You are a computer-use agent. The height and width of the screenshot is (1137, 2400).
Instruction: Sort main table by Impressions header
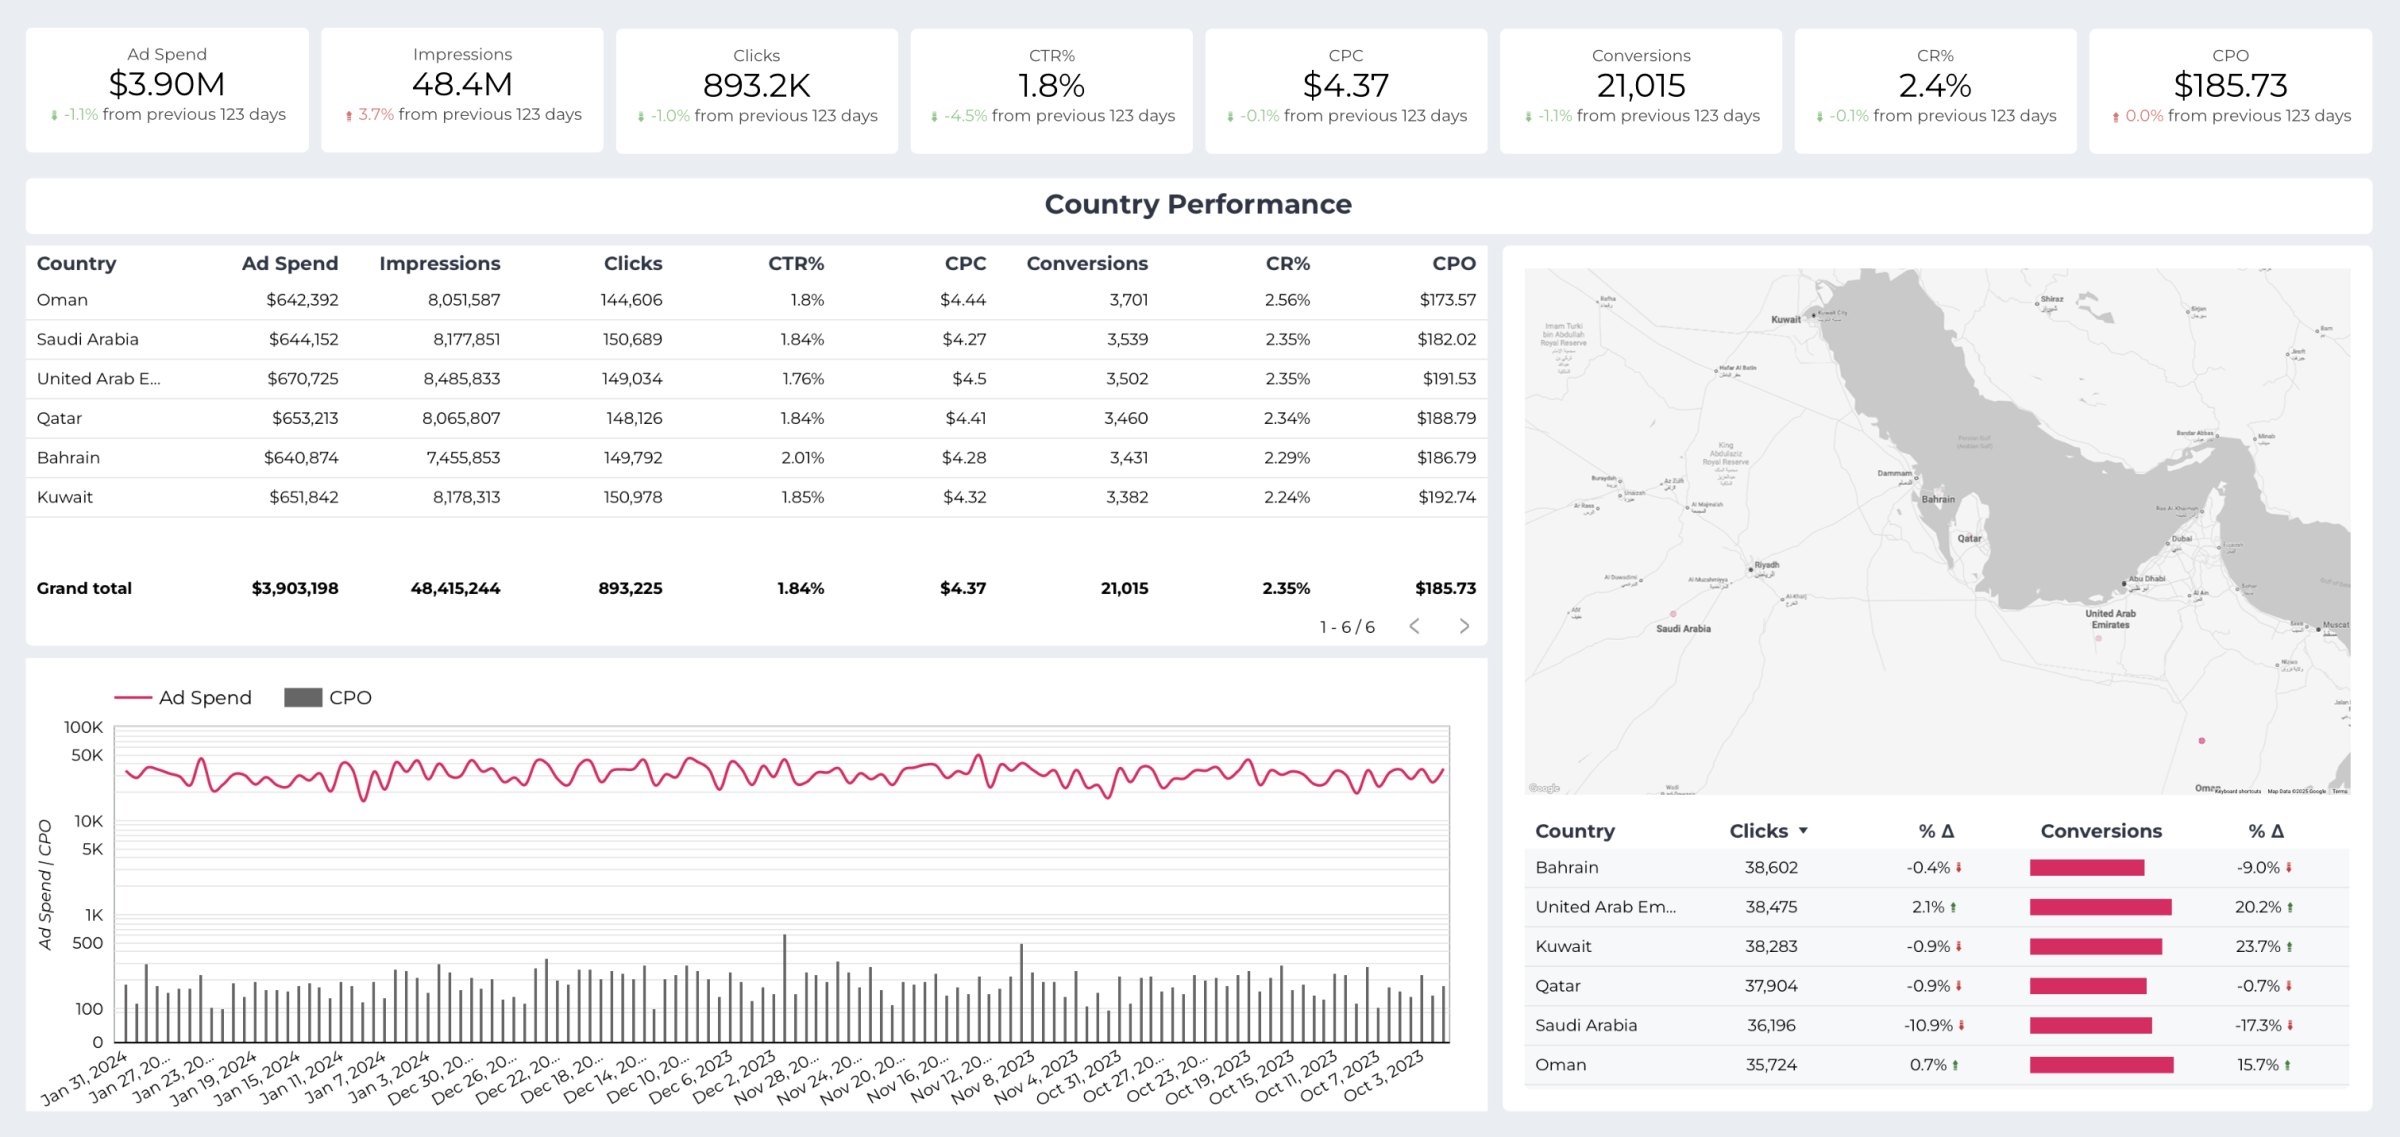pos(439,263)
